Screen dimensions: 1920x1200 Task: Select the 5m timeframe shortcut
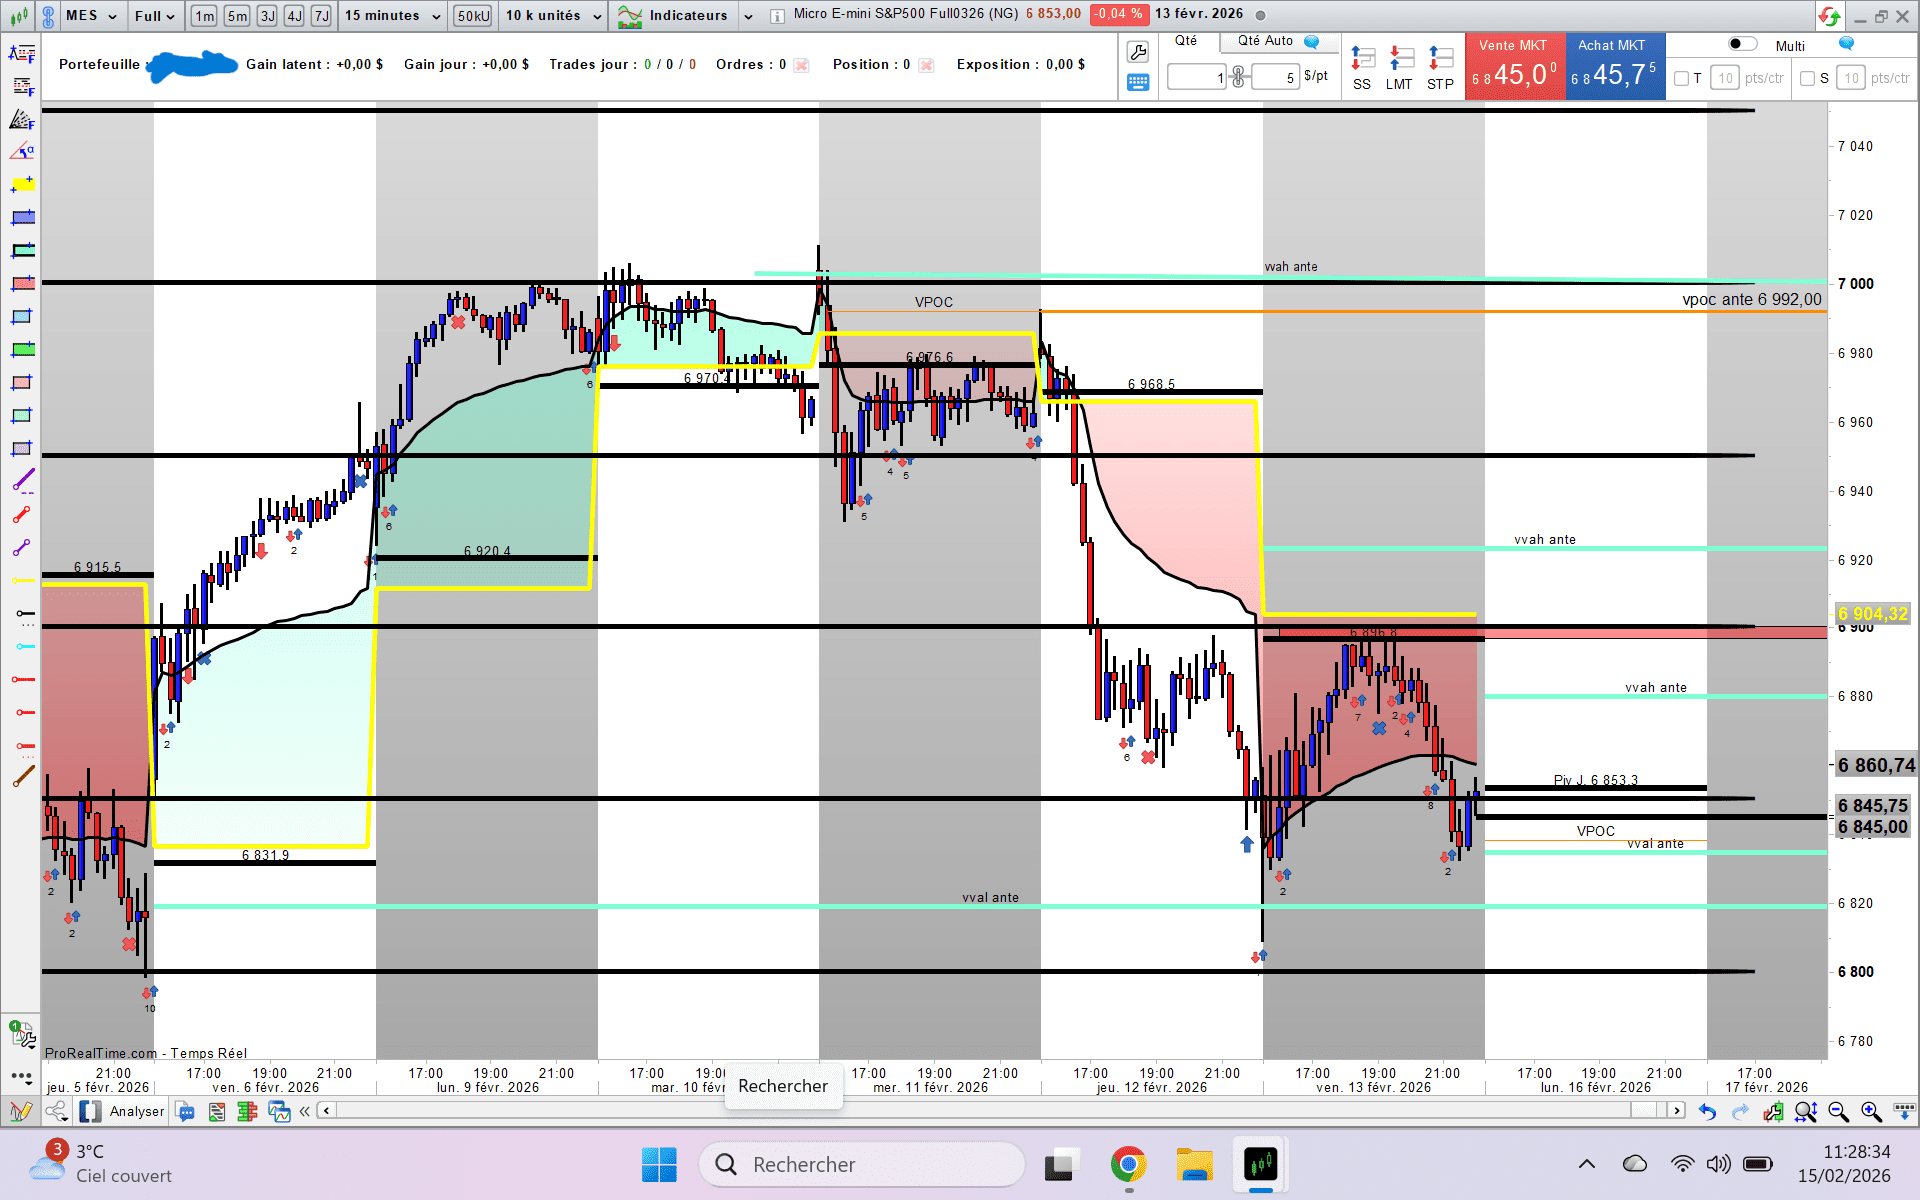tap(237, 15)
